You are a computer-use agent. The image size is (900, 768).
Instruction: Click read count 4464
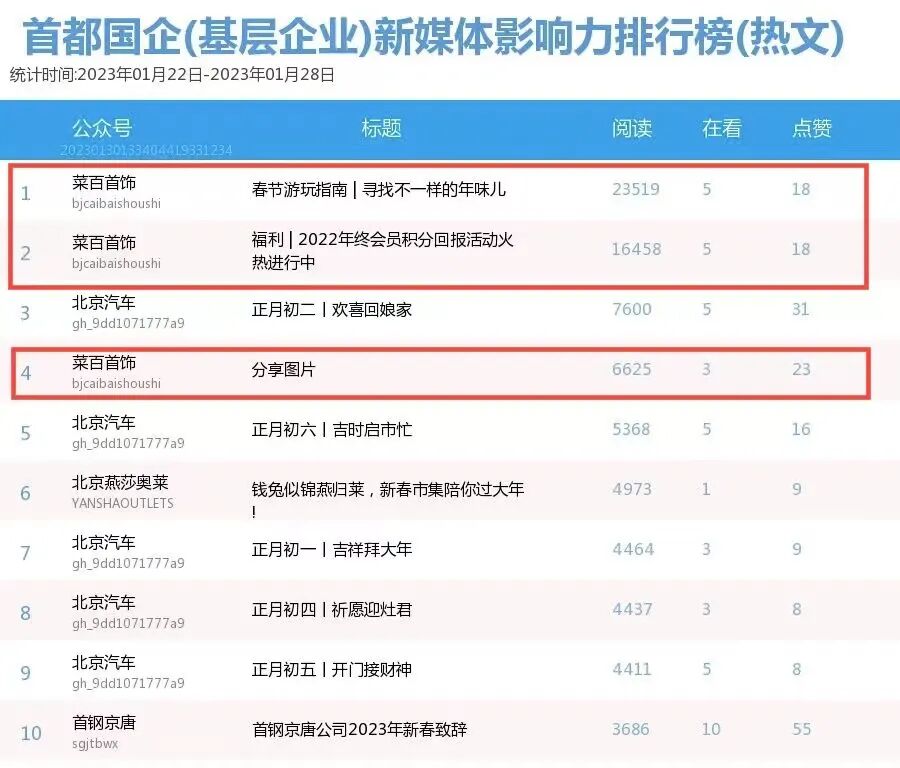coord(633,549)
